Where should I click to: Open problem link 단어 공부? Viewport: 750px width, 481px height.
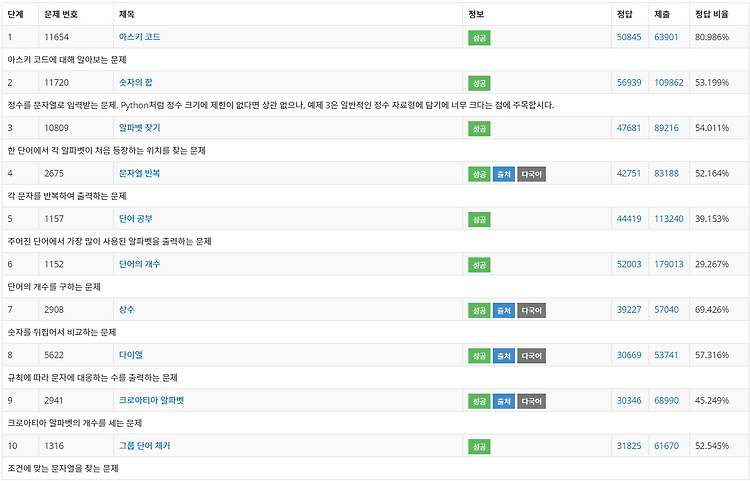click(135, 219)
